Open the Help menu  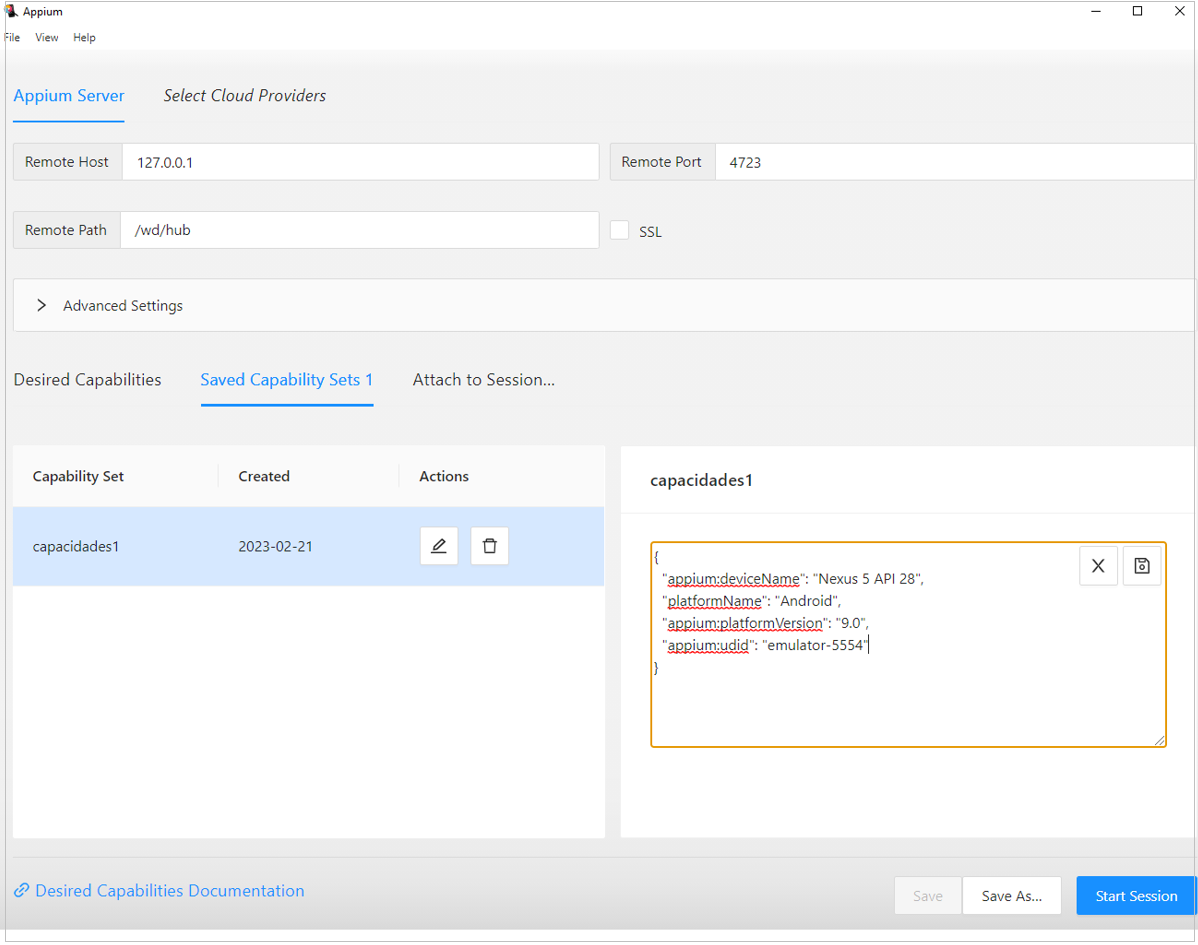(84, 38)
